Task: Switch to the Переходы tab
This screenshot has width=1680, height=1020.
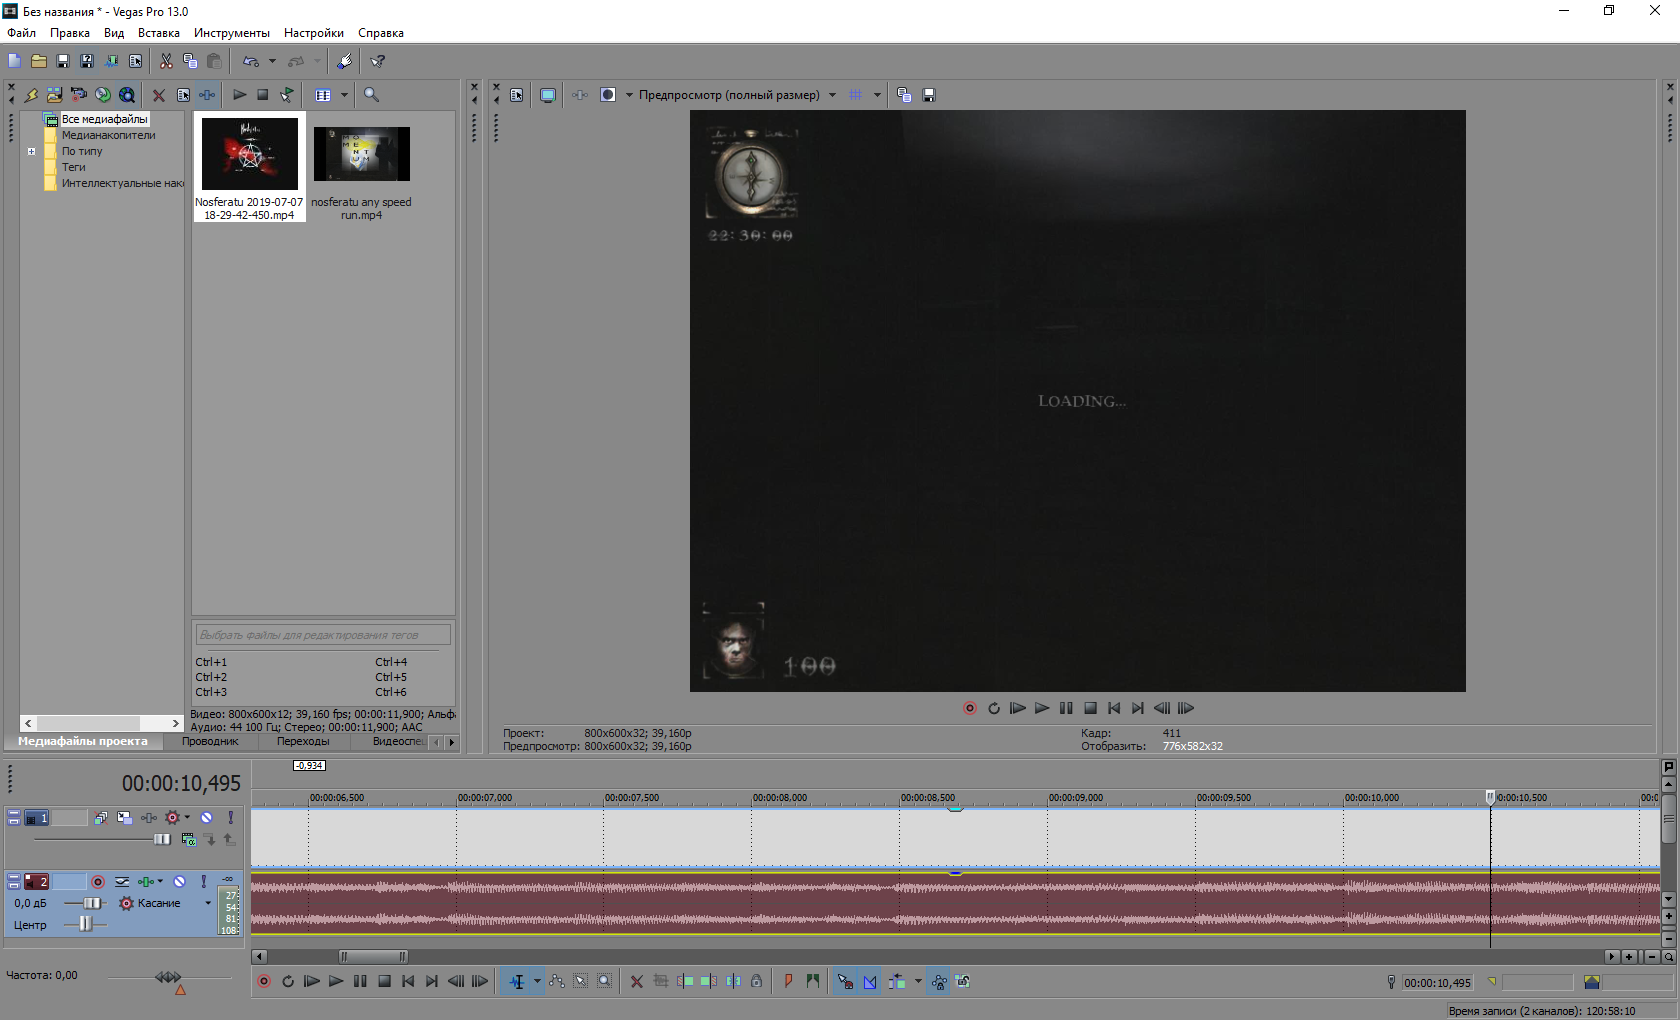Action: point(303,741)
